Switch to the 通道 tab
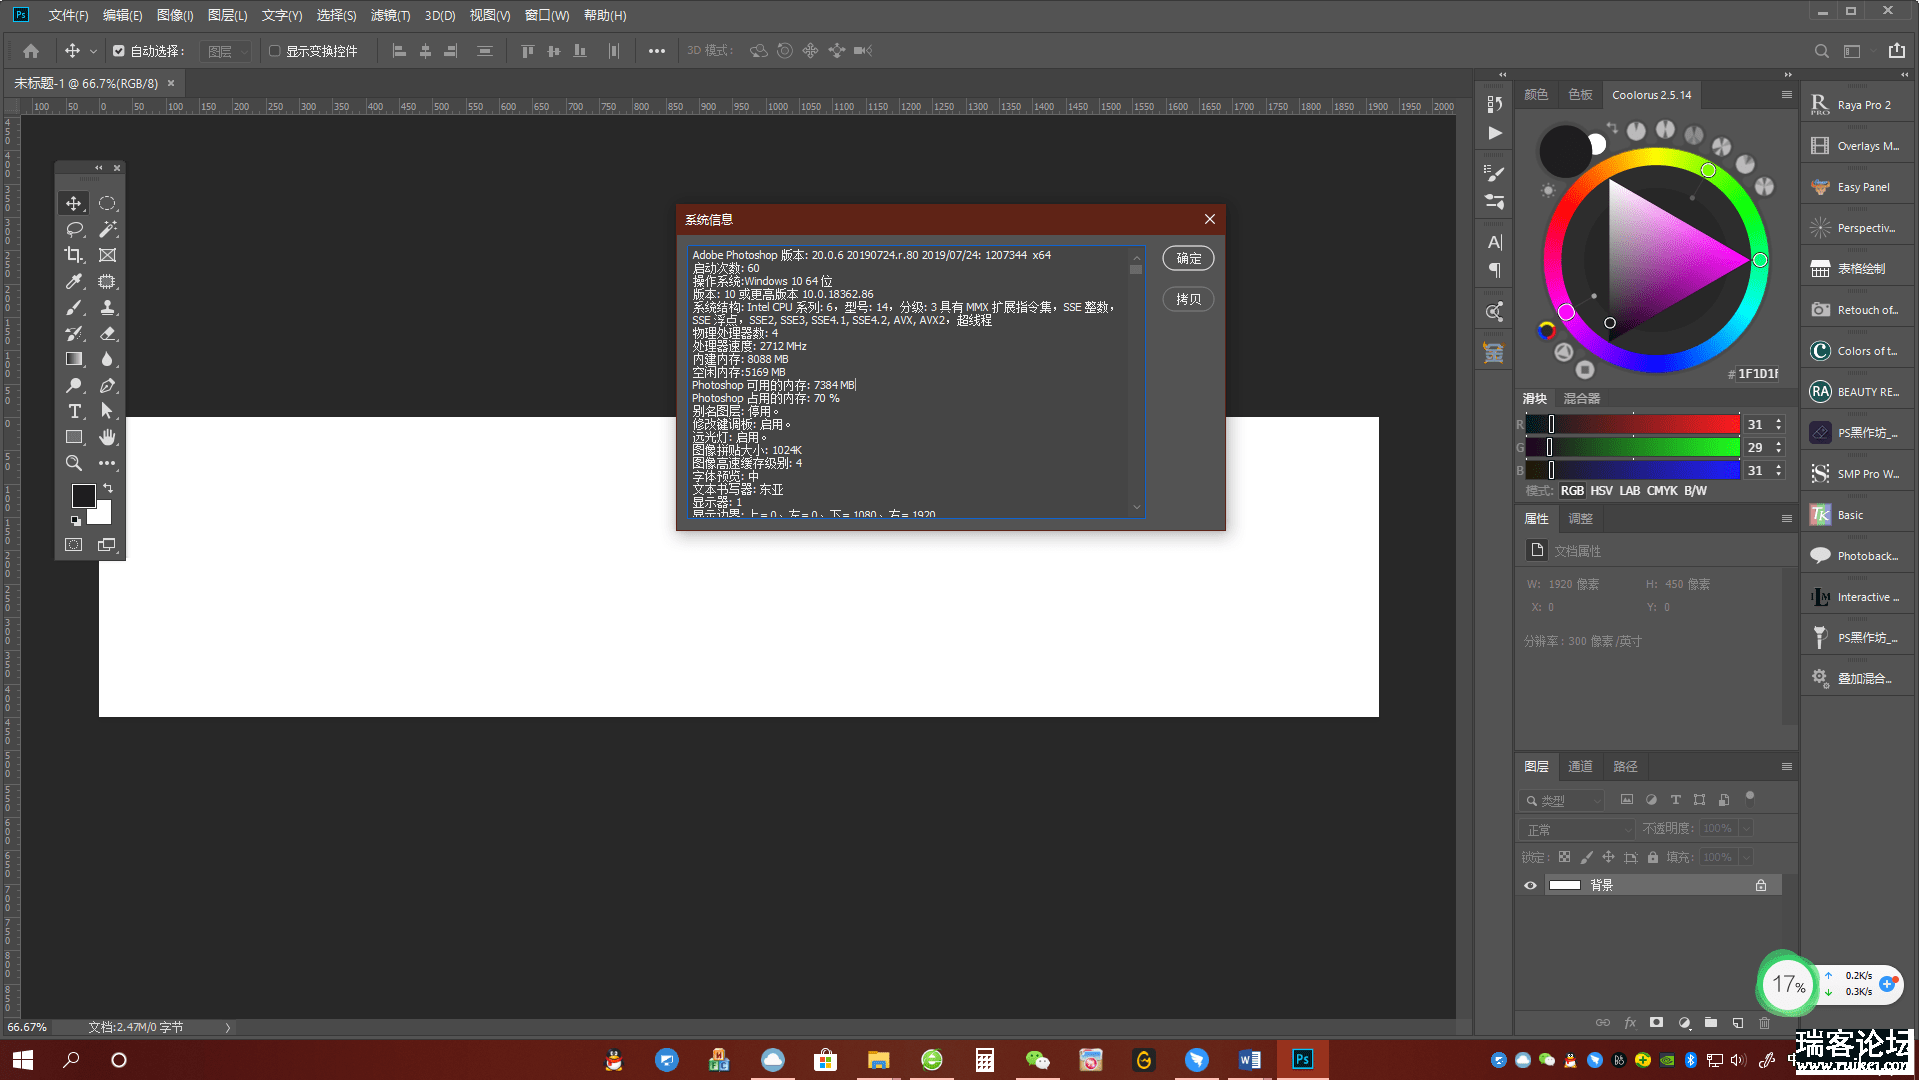 [1580, 767]
